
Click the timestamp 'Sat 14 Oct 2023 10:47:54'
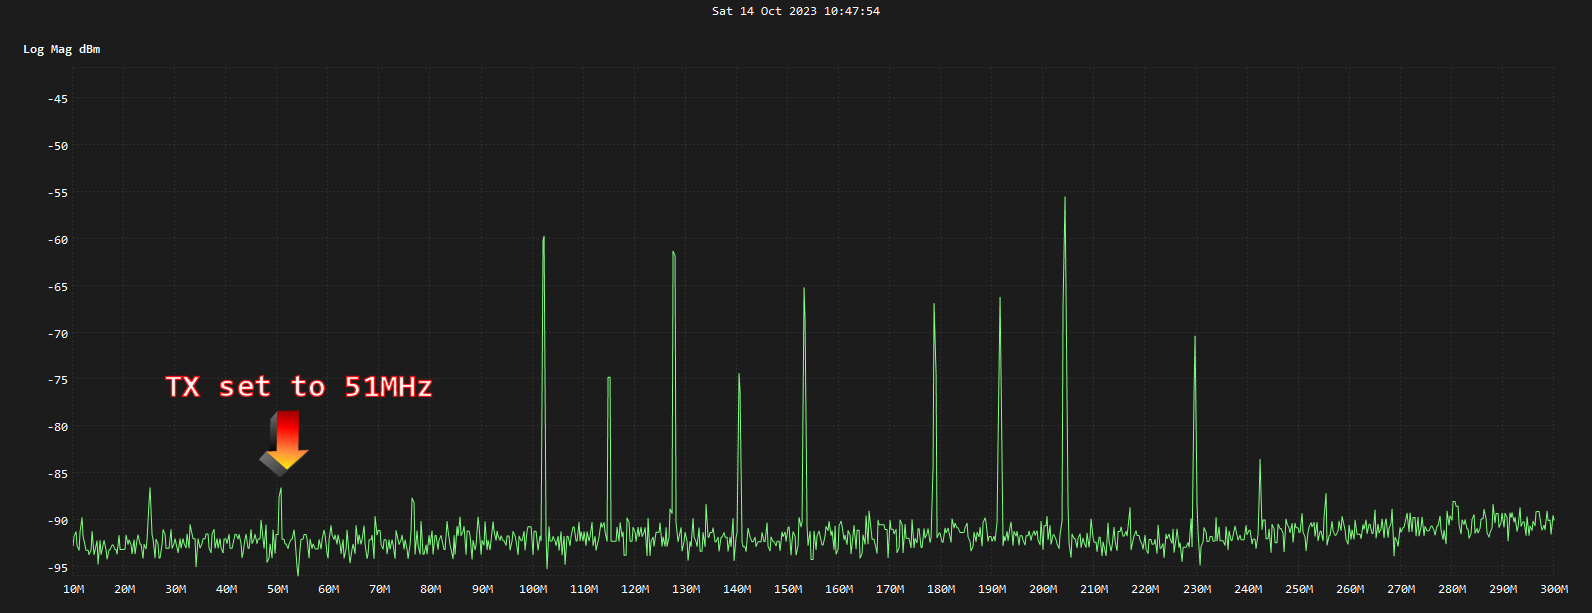796,11
